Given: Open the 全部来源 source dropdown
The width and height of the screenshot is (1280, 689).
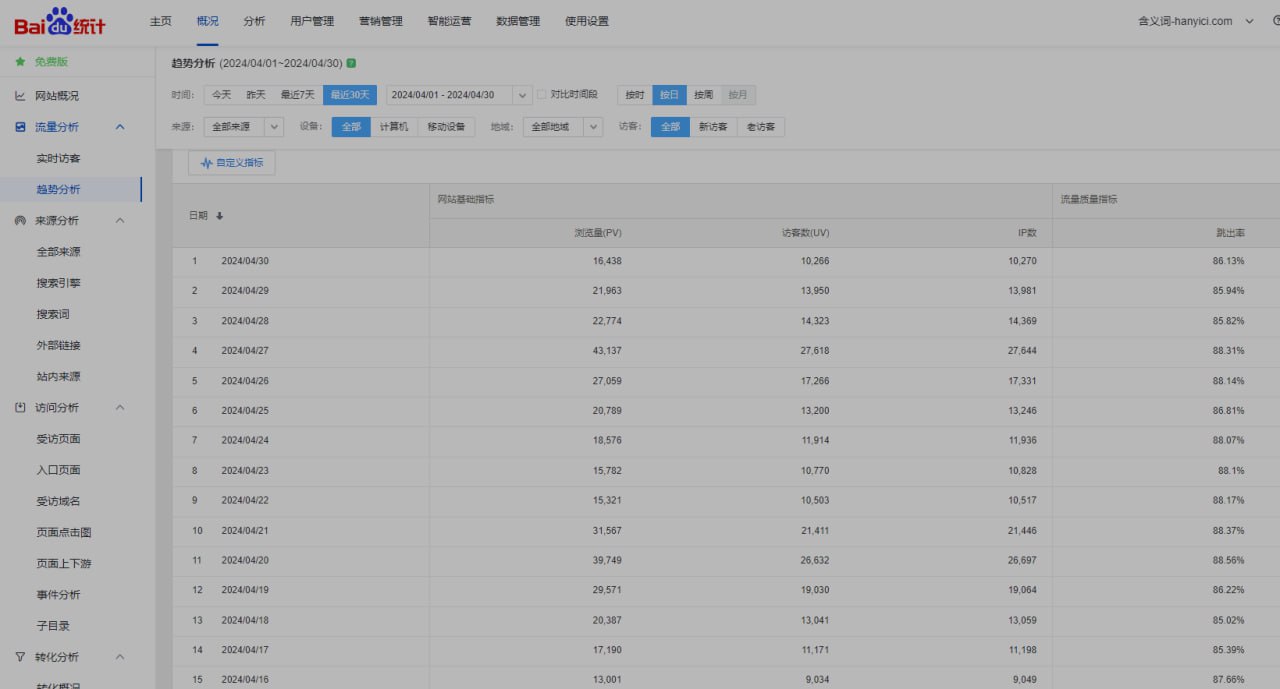Looking at the screenshot, I should coord(243,127).
